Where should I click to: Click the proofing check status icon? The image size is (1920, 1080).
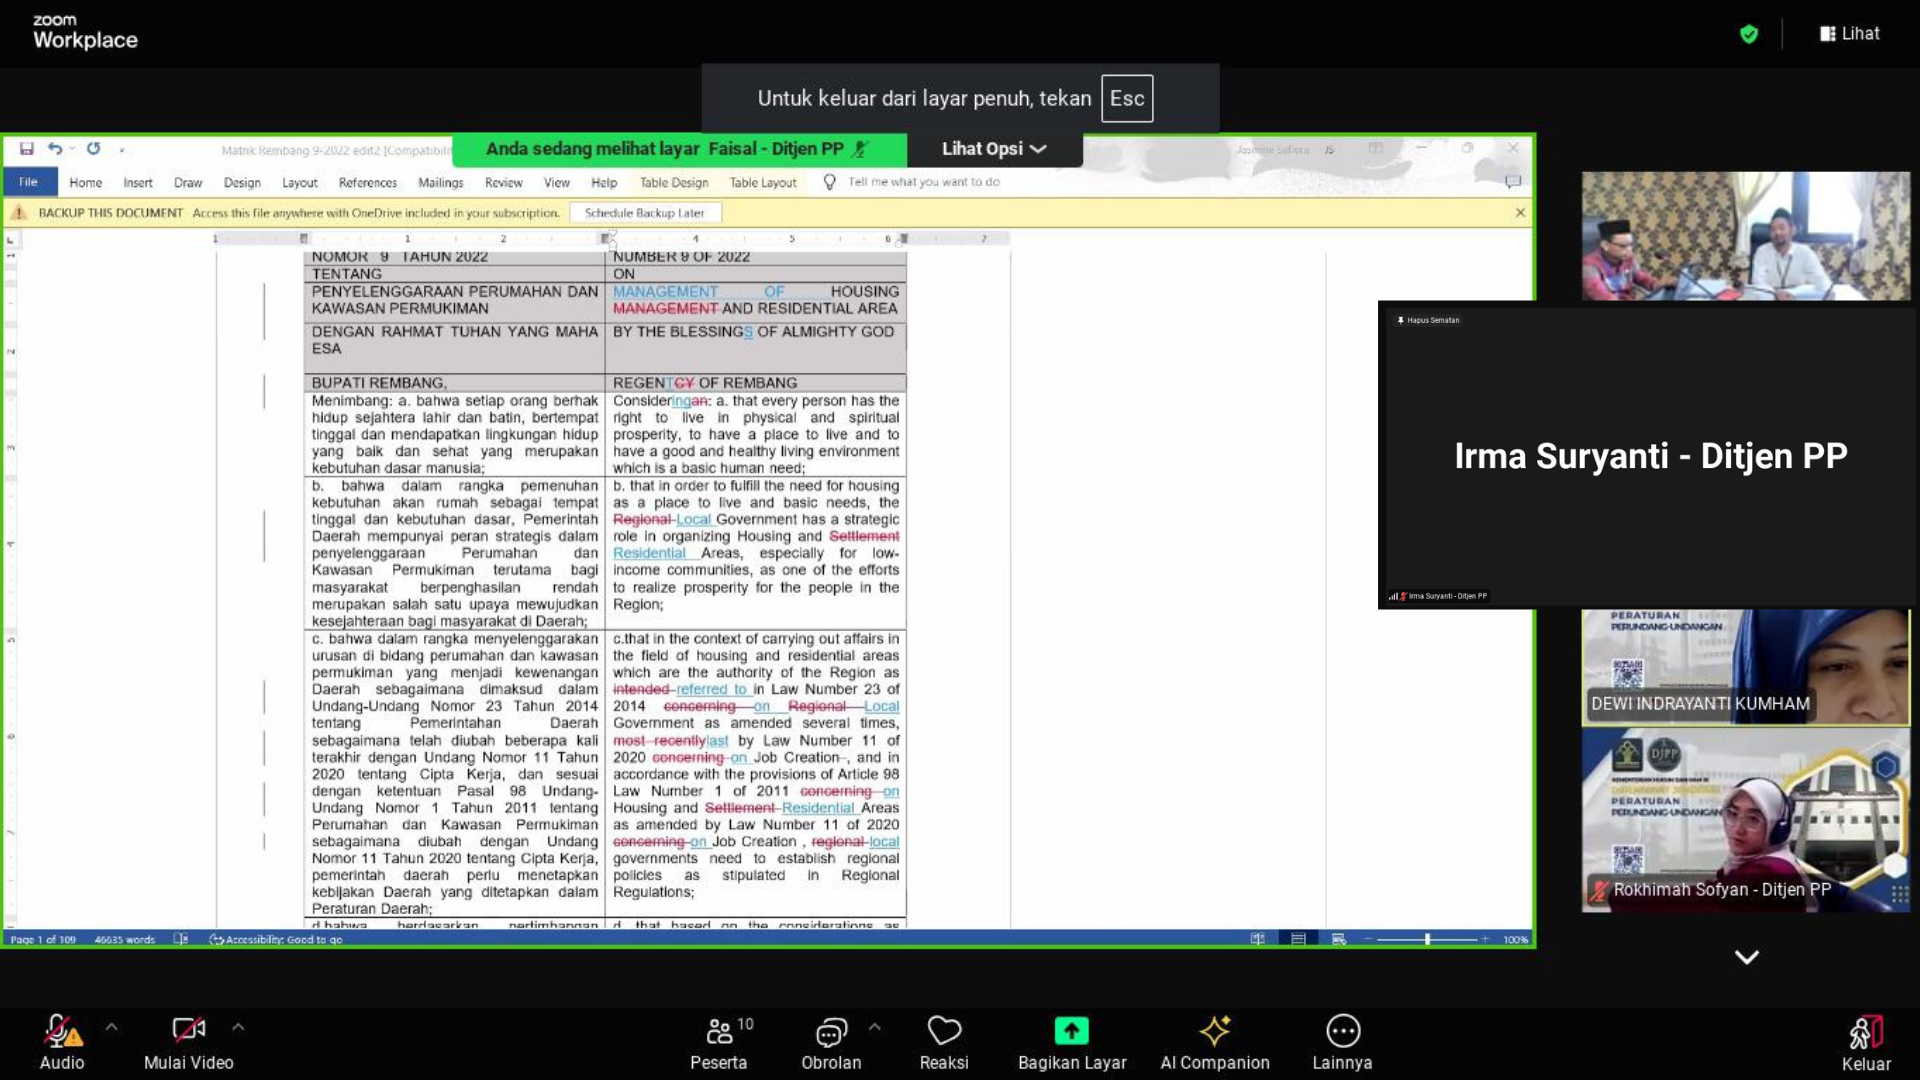pyautogui.click(x=181, y=939)
